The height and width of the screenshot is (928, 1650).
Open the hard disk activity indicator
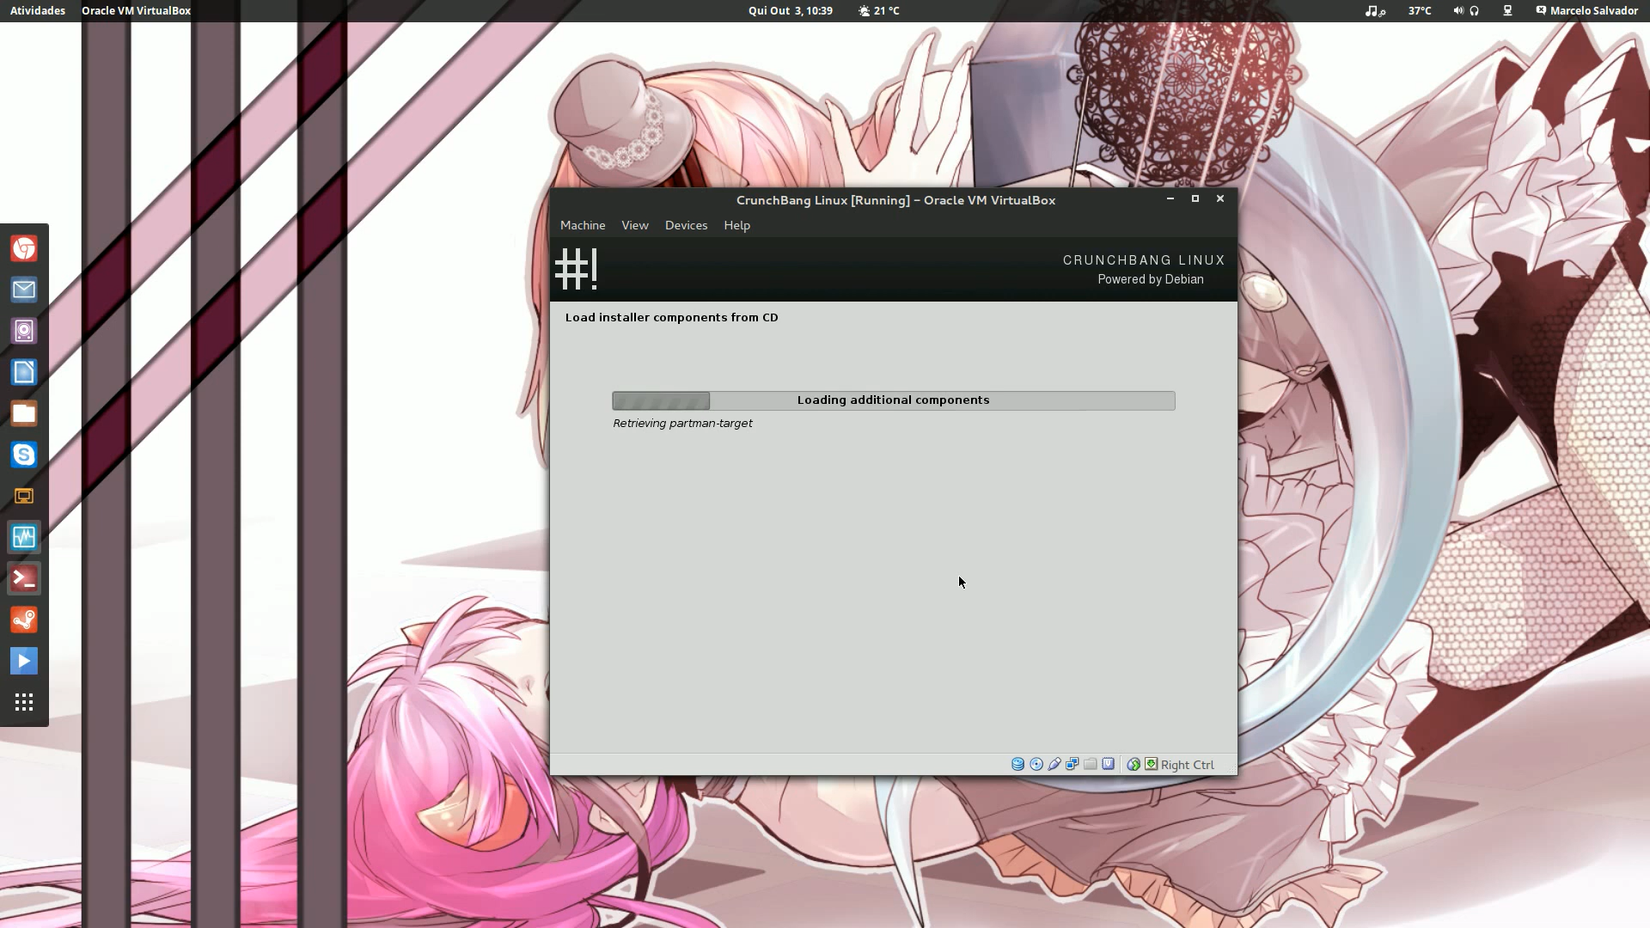[1018, 764]
